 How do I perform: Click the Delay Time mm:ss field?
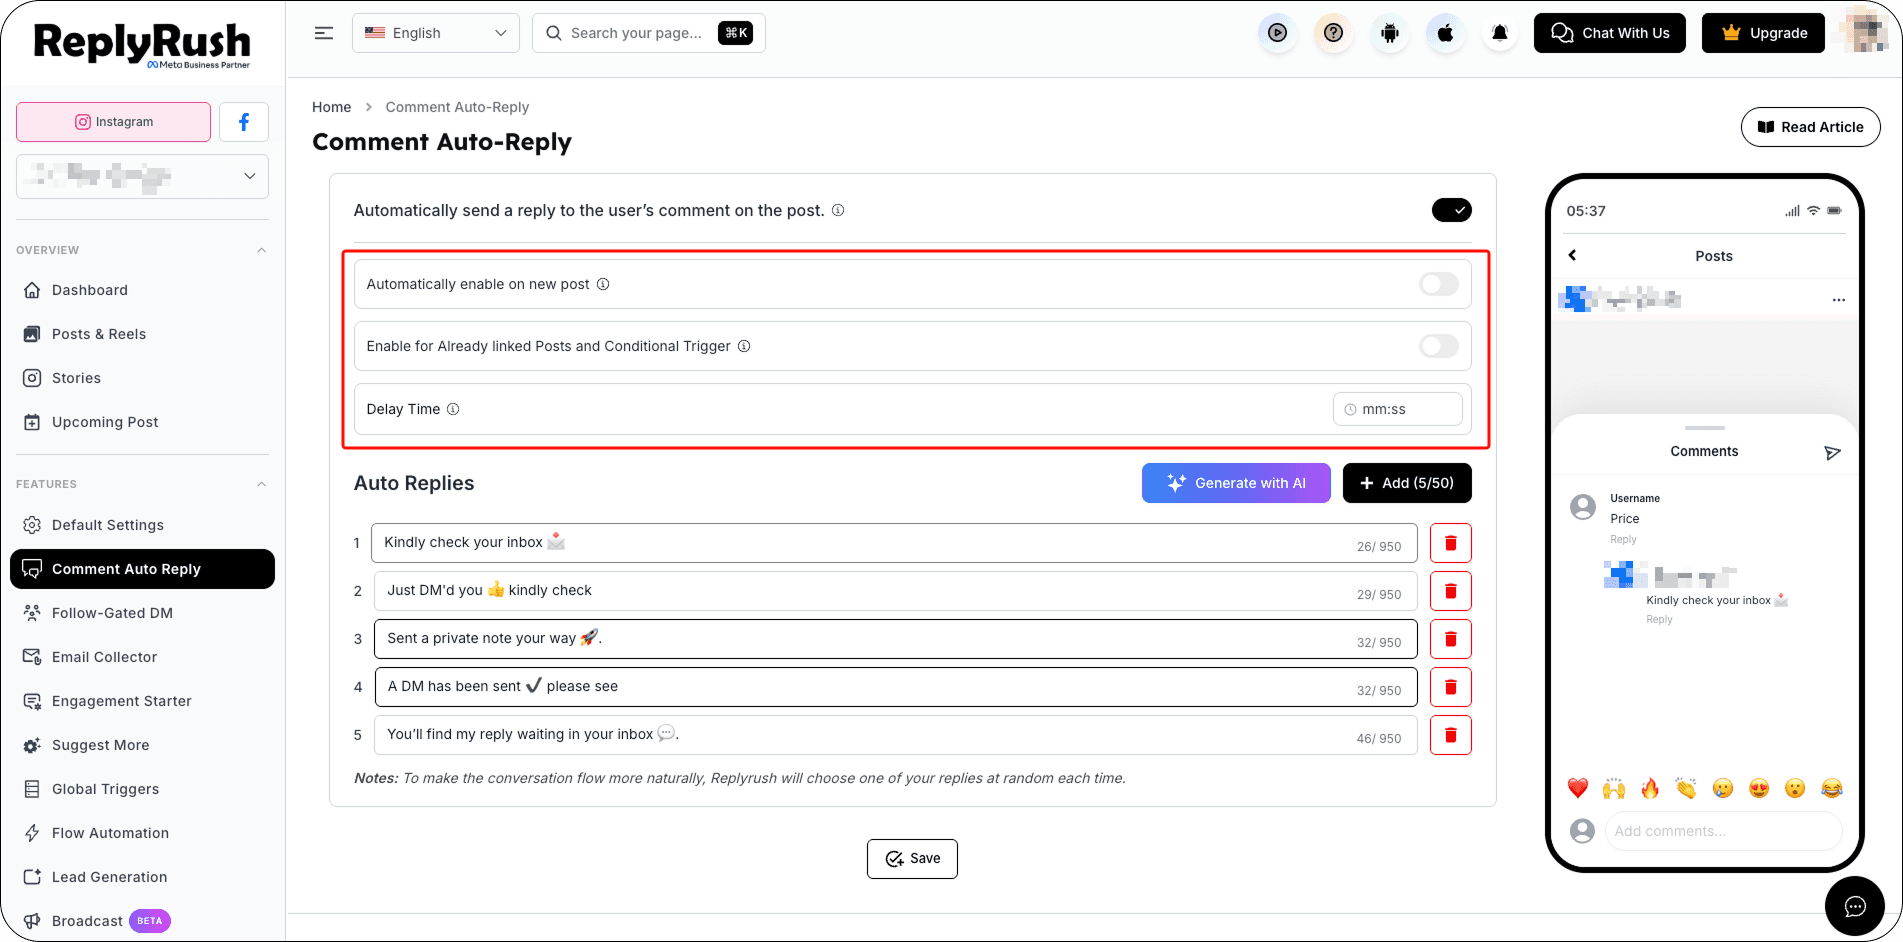(x=1397, y=409)
